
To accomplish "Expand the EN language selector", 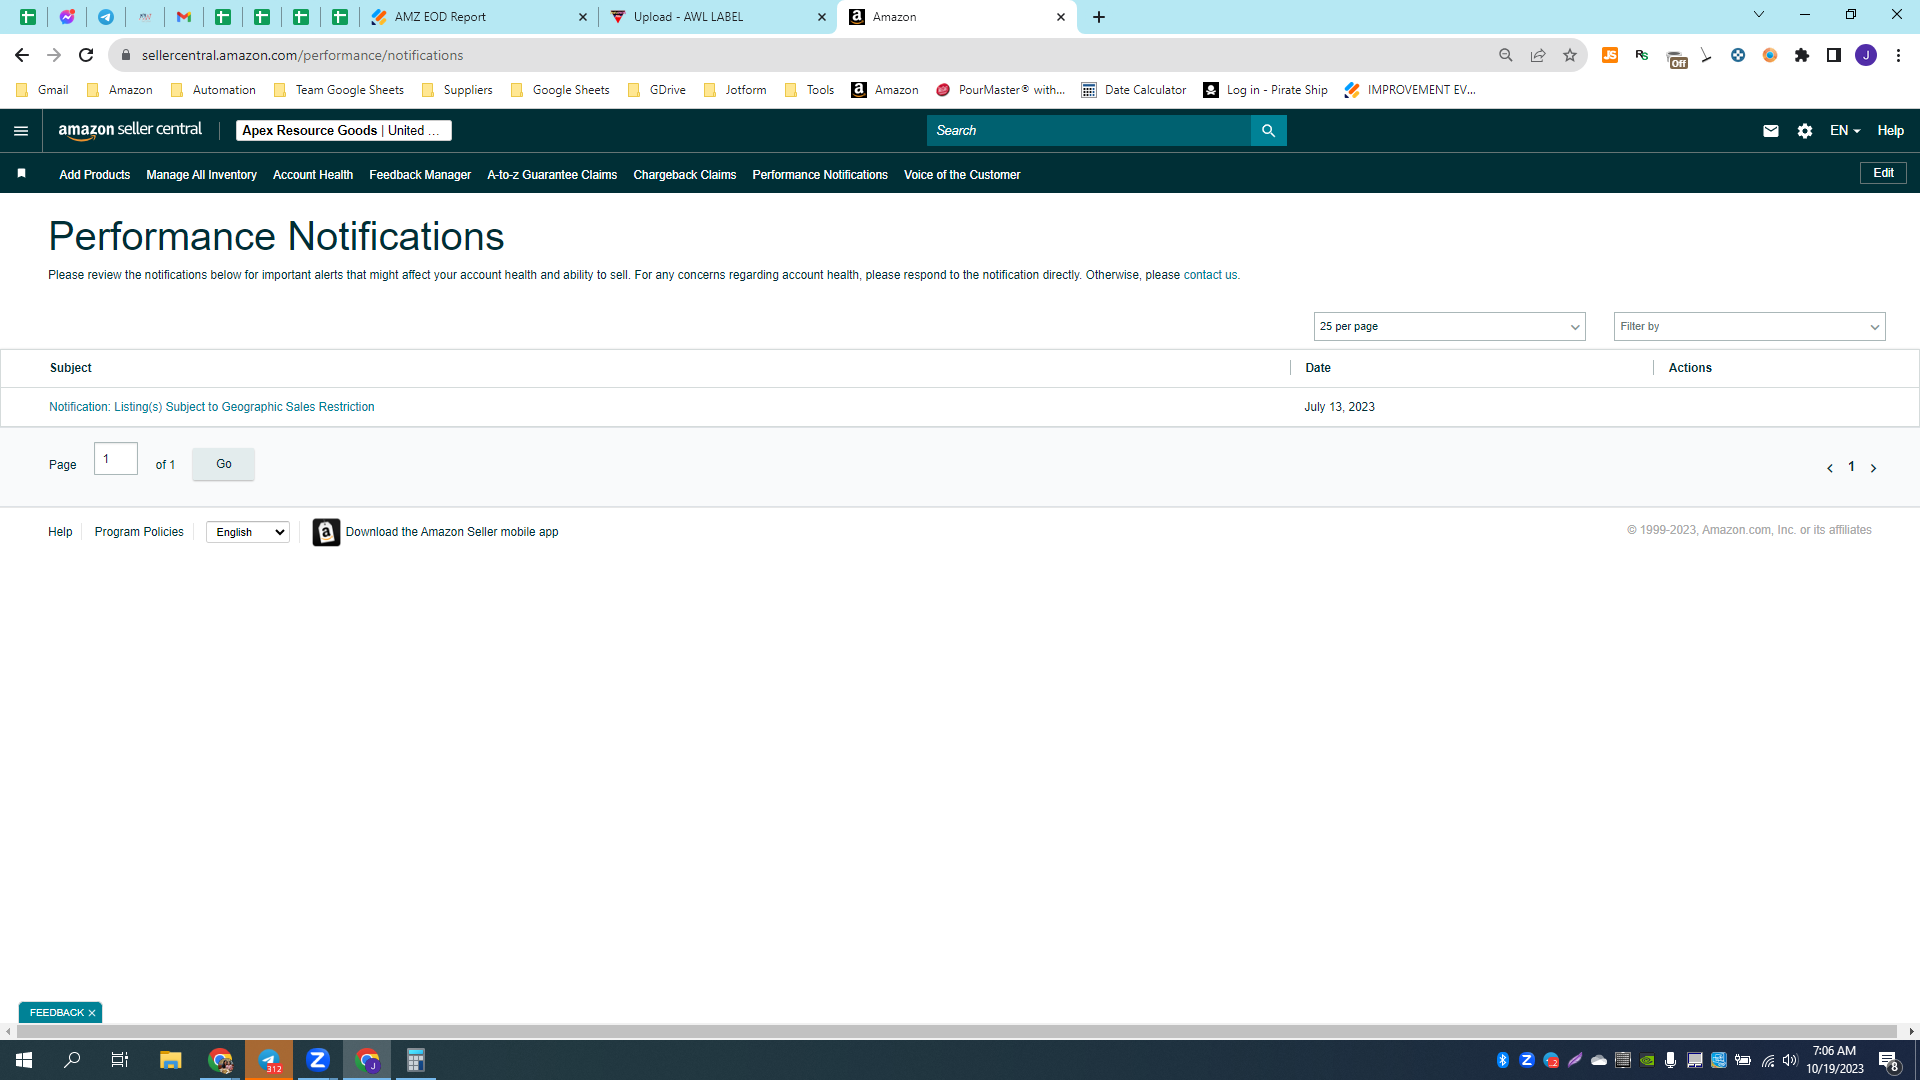I will [1844, 131].
